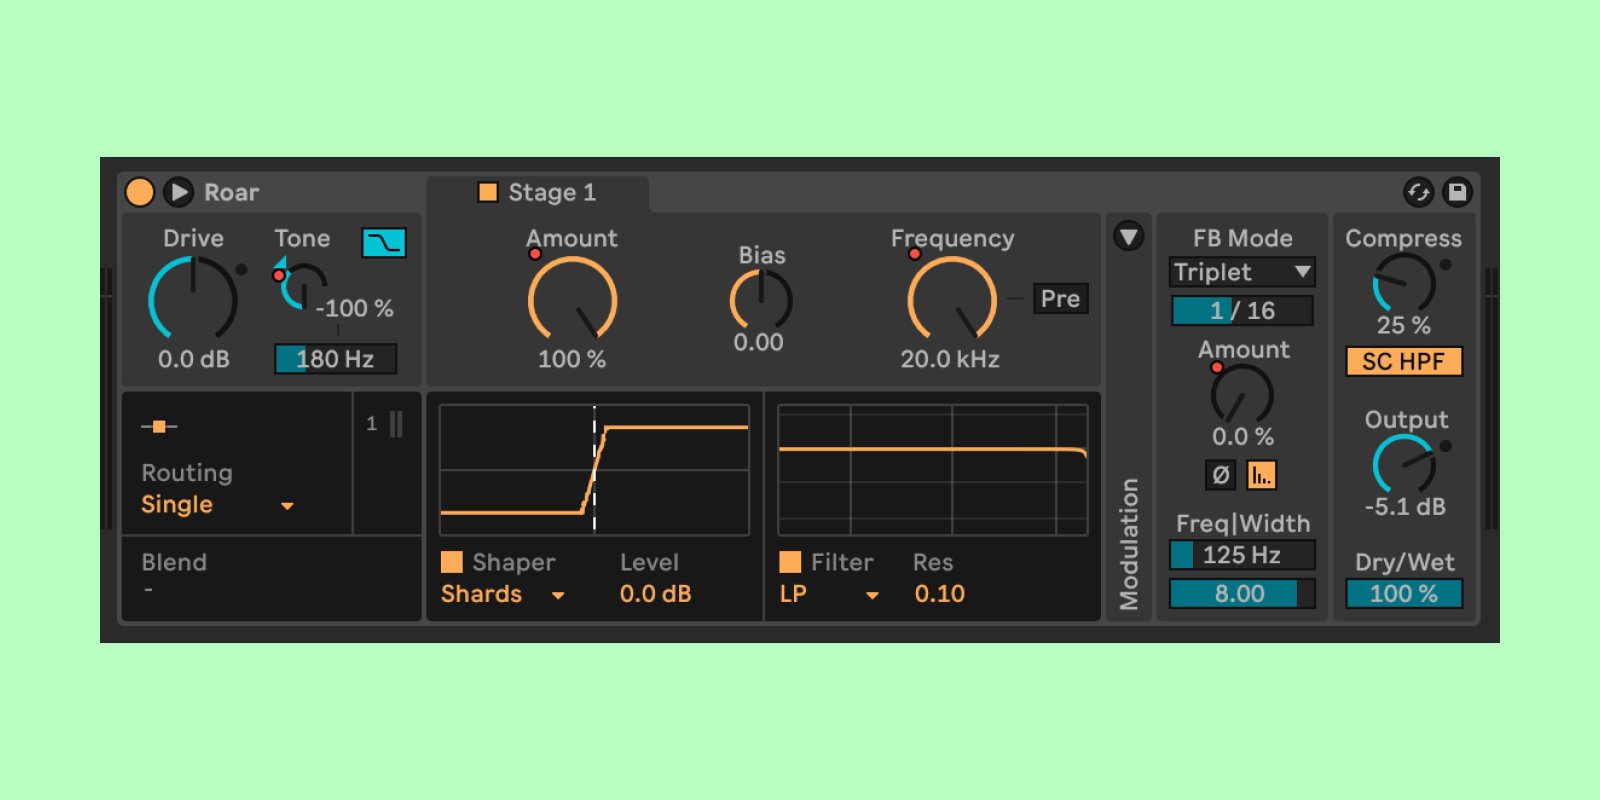Screen dimensions: 1600x800
Task: Click the feedback 125 Hz frequency field
Action: coord(1242,555)
